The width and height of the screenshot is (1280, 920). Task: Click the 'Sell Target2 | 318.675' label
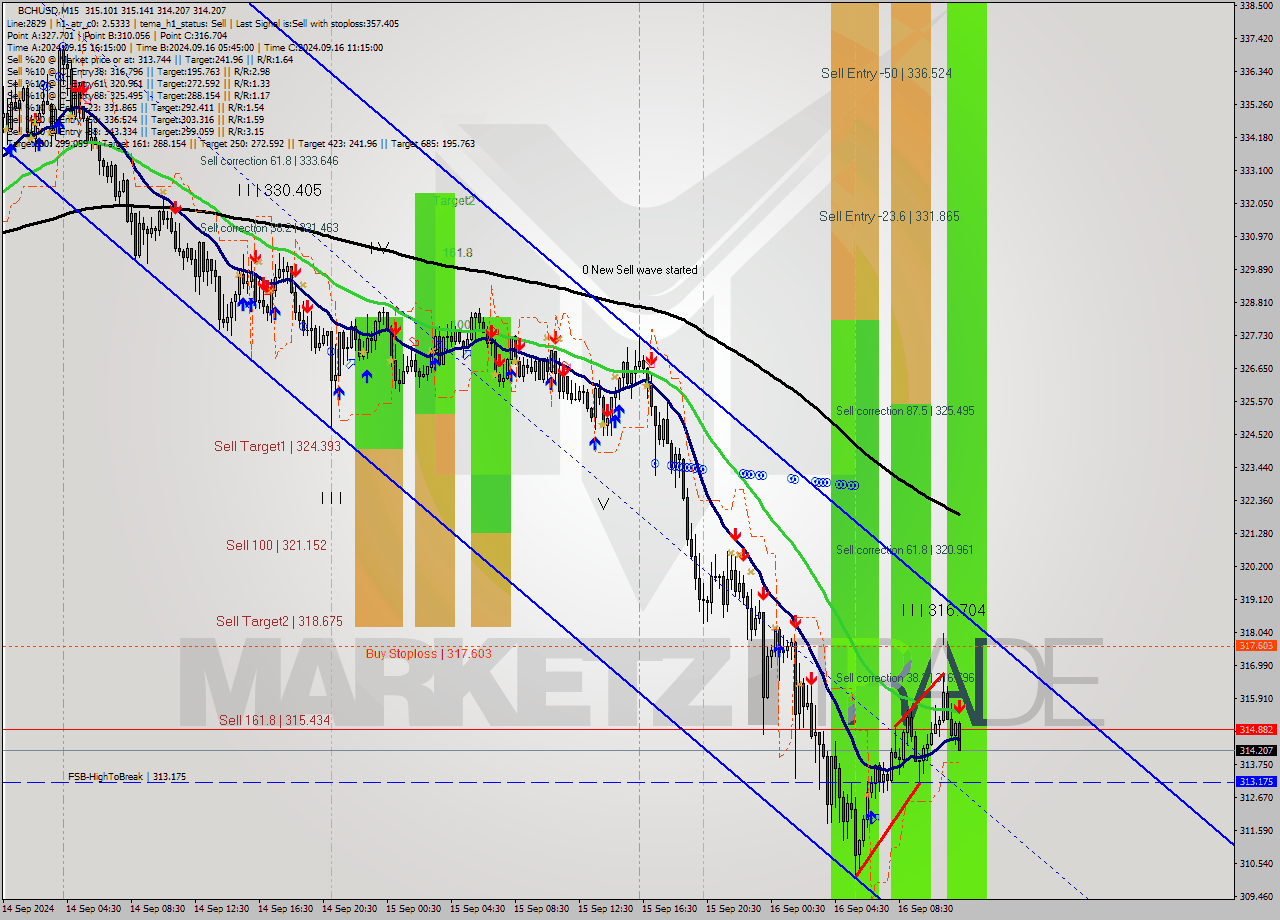point(279,621)
